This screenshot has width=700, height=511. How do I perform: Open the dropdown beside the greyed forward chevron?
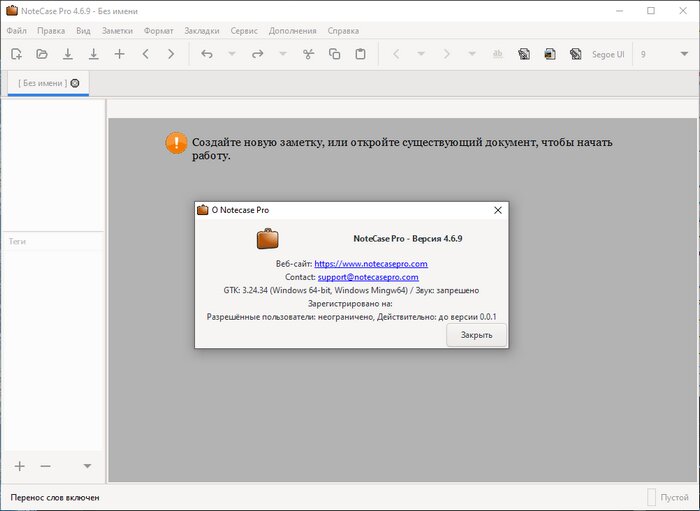click(x=472, y=54)
